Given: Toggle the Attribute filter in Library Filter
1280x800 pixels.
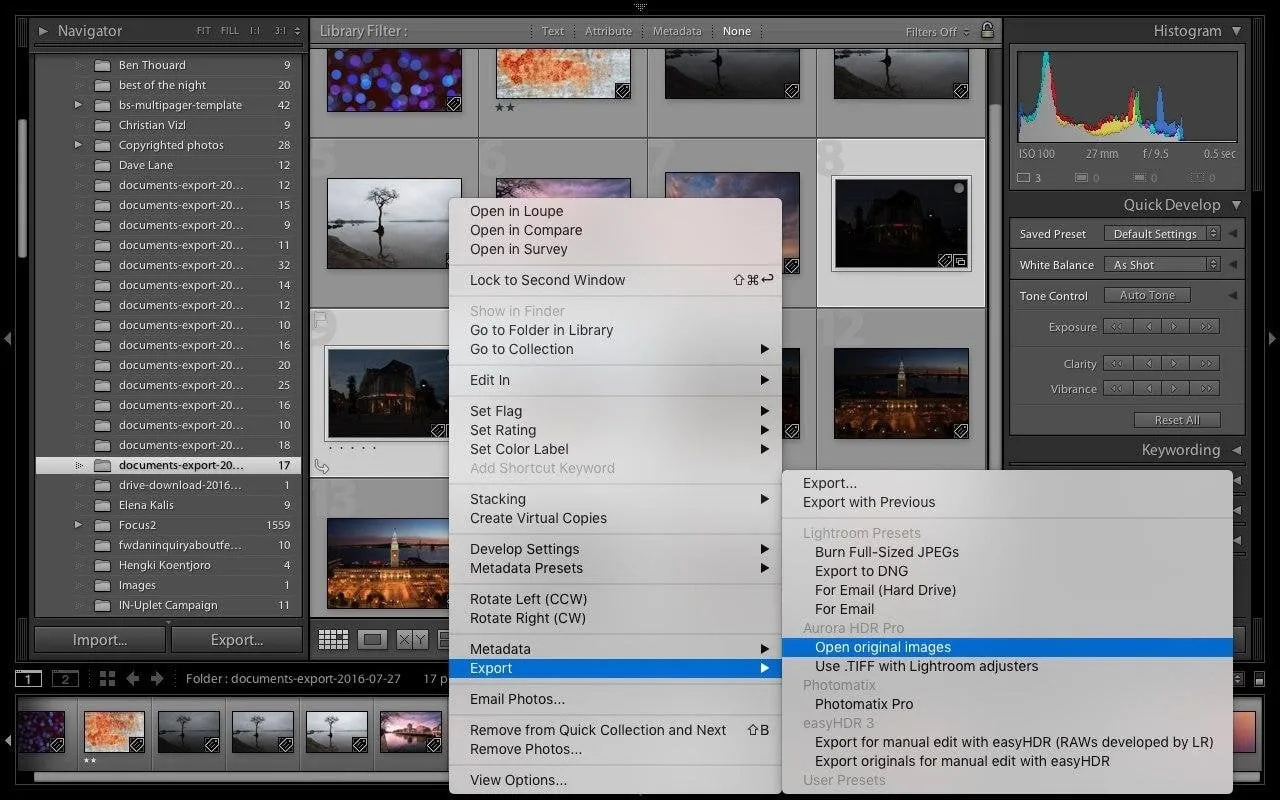Looking at the screenshot, I should point(608,31).
